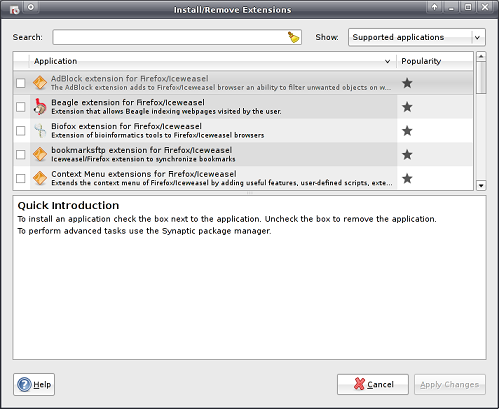Sort by the Popularity column header
The width and height of the screenshot is (499, 409).
click(435, 61)
